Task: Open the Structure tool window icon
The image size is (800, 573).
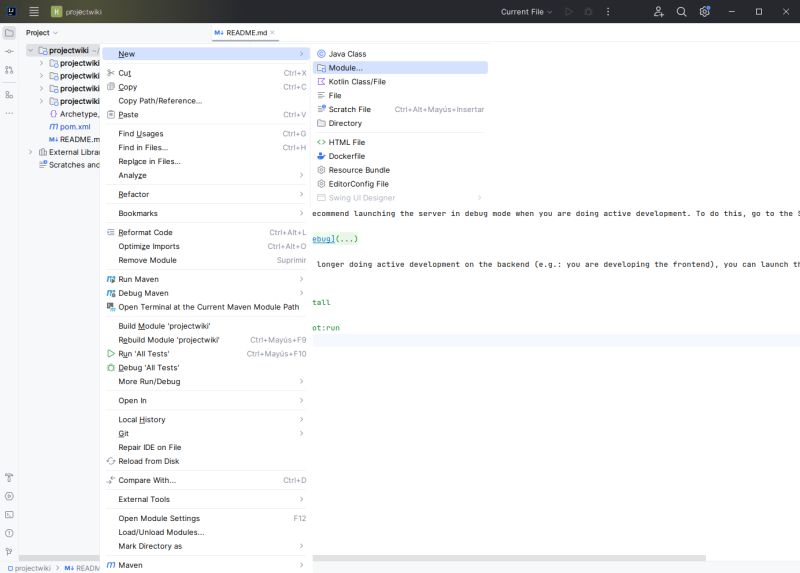Action: 9,95
